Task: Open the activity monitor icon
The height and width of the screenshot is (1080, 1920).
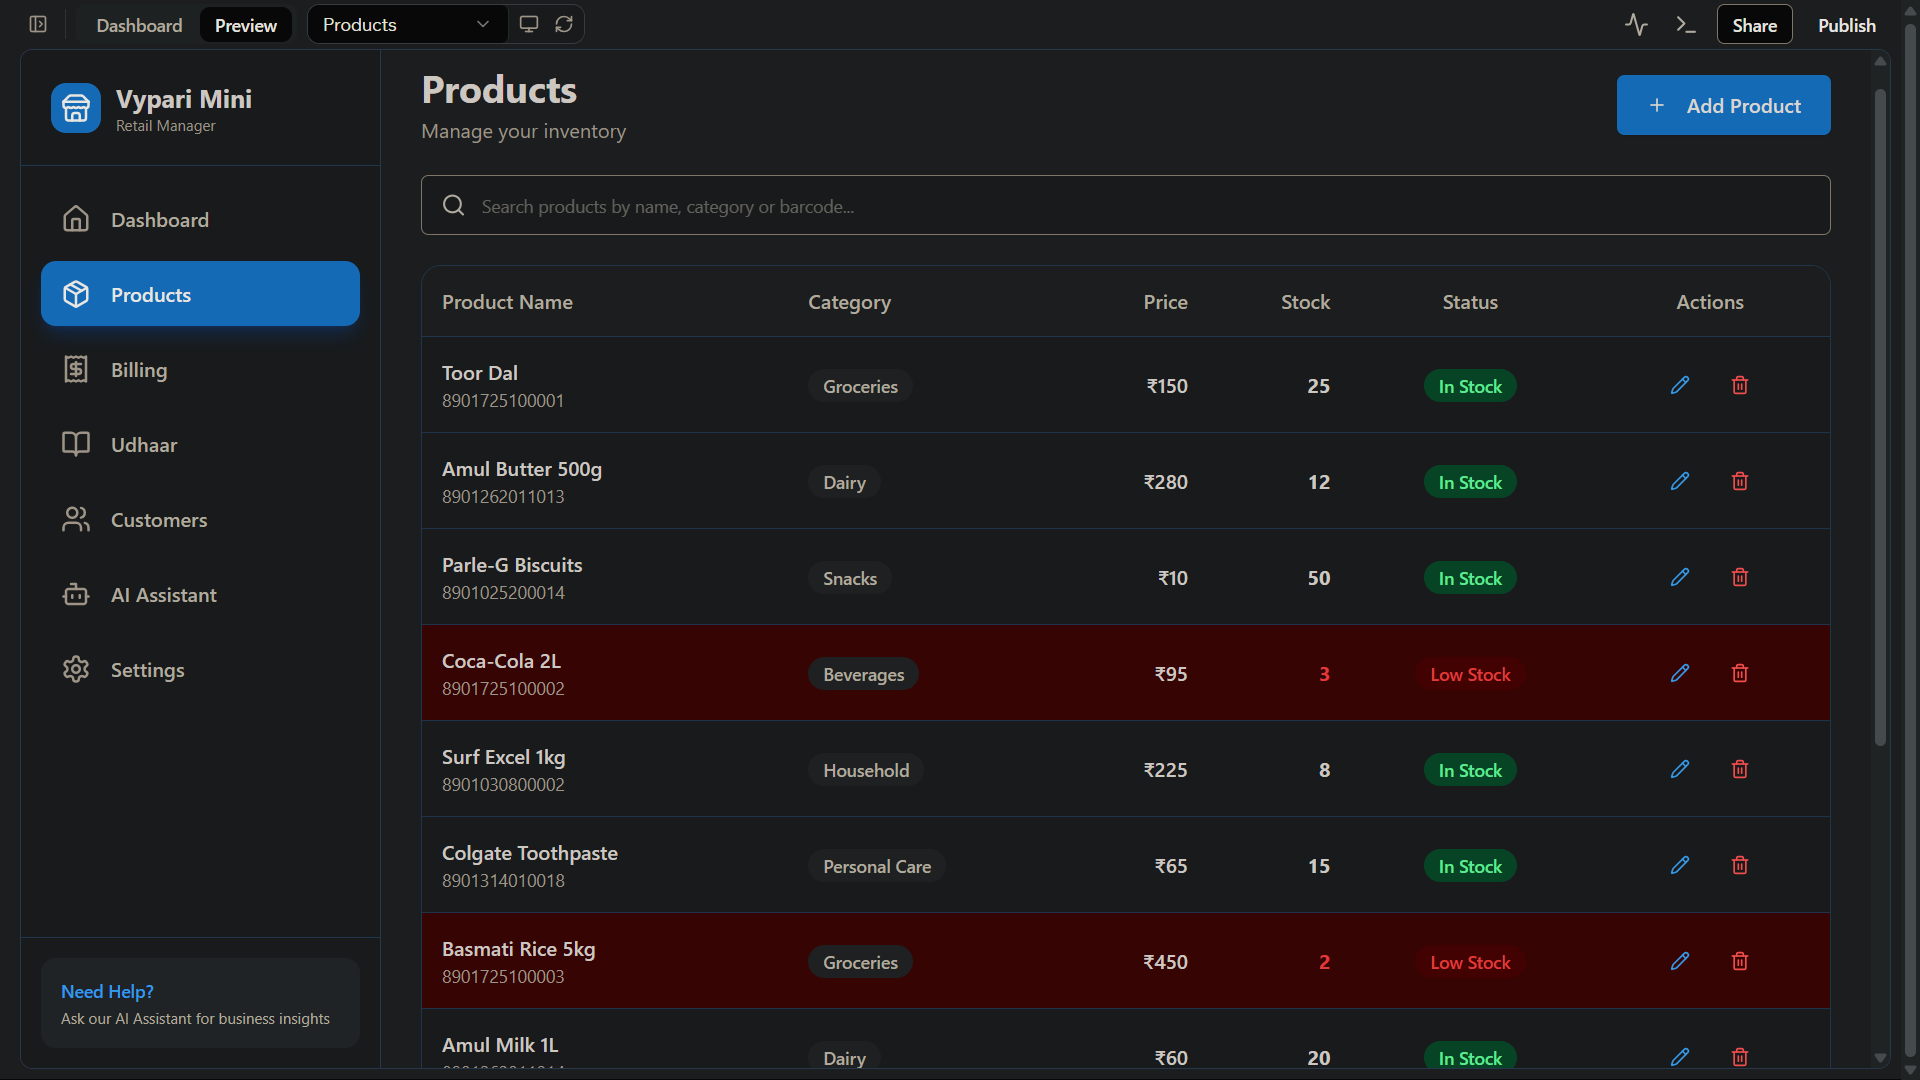Action: [1636, 24]
